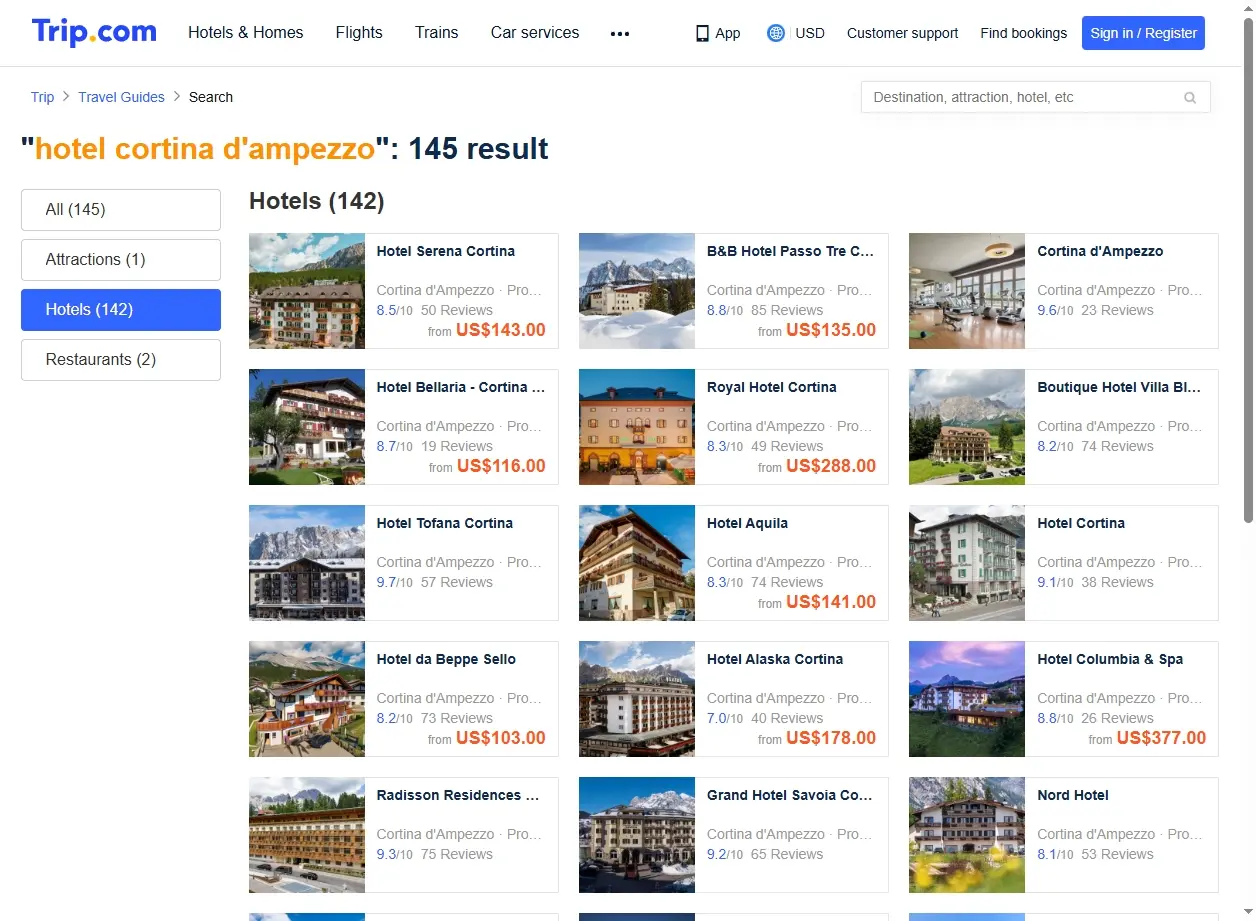Open the Flights menu

pyautogui.click(x=359, y=32)
